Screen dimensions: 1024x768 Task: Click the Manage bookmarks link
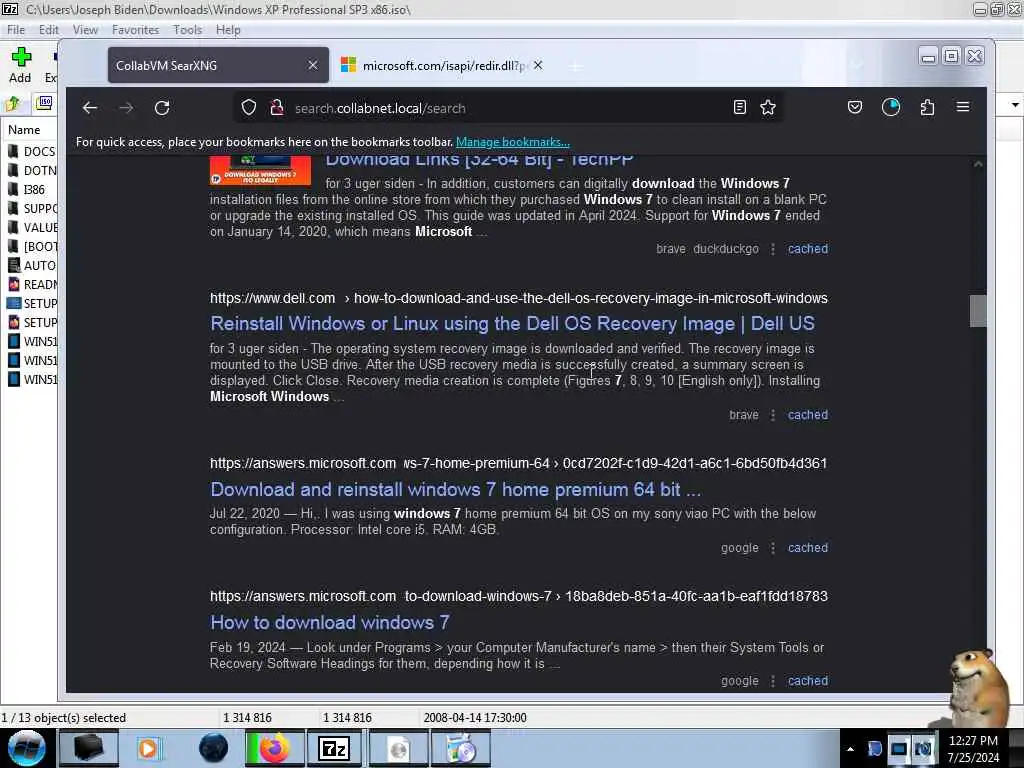(x=513, y=142)
